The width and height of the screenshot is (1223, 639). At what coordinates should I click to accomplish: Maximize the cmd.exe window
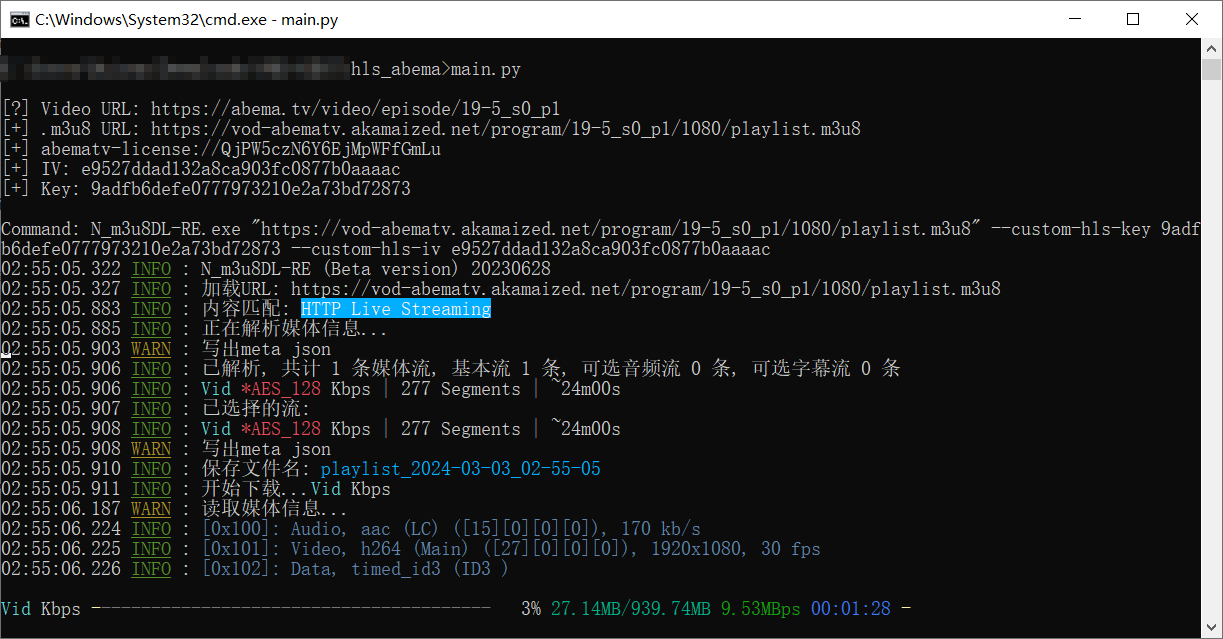[x=1133, y=19]
